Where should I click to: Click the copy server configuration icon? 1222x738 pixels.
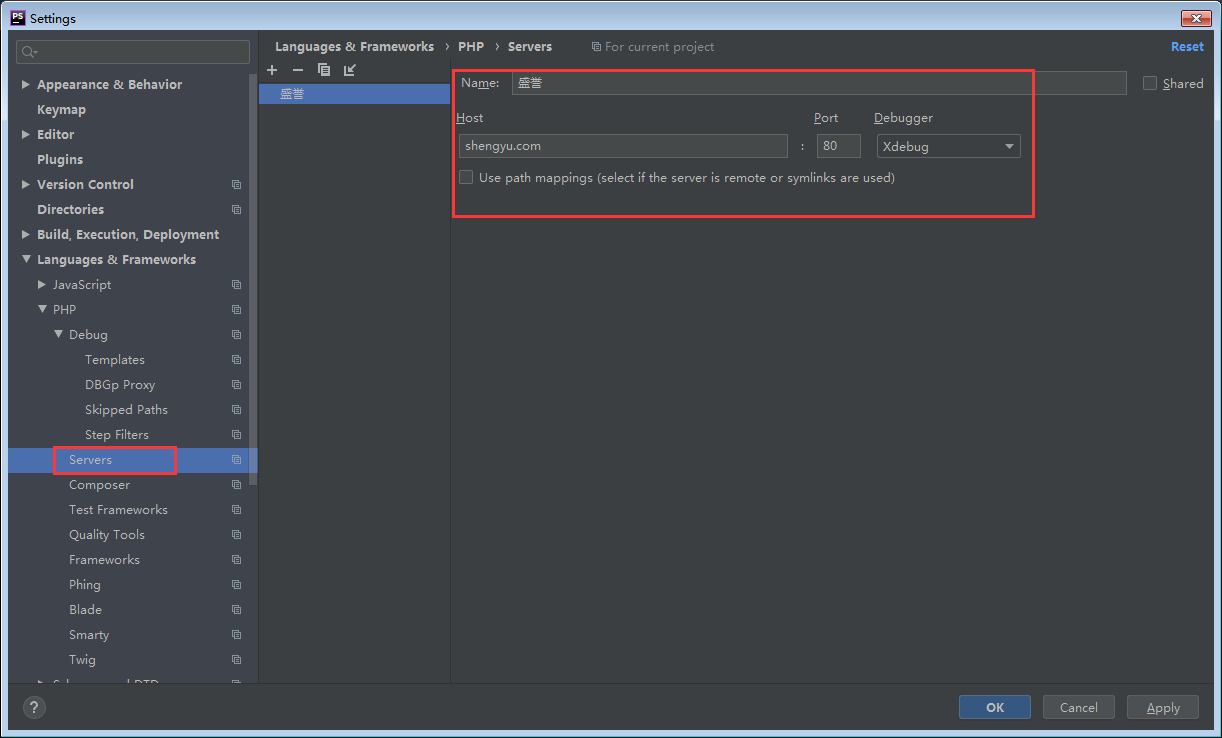323,70
